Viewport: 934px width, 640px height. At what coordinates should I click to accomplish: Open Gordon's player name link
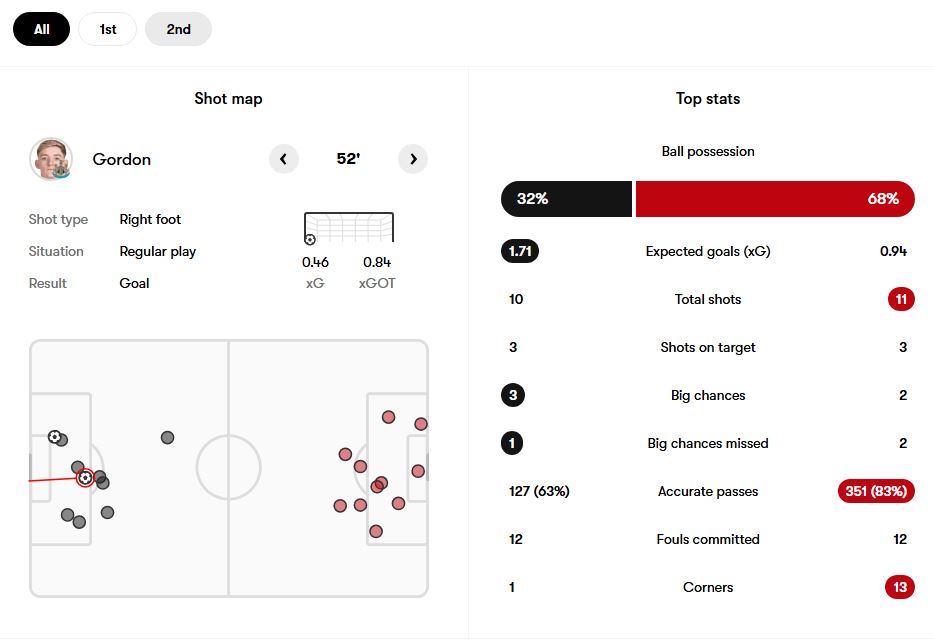coord(122,159)
